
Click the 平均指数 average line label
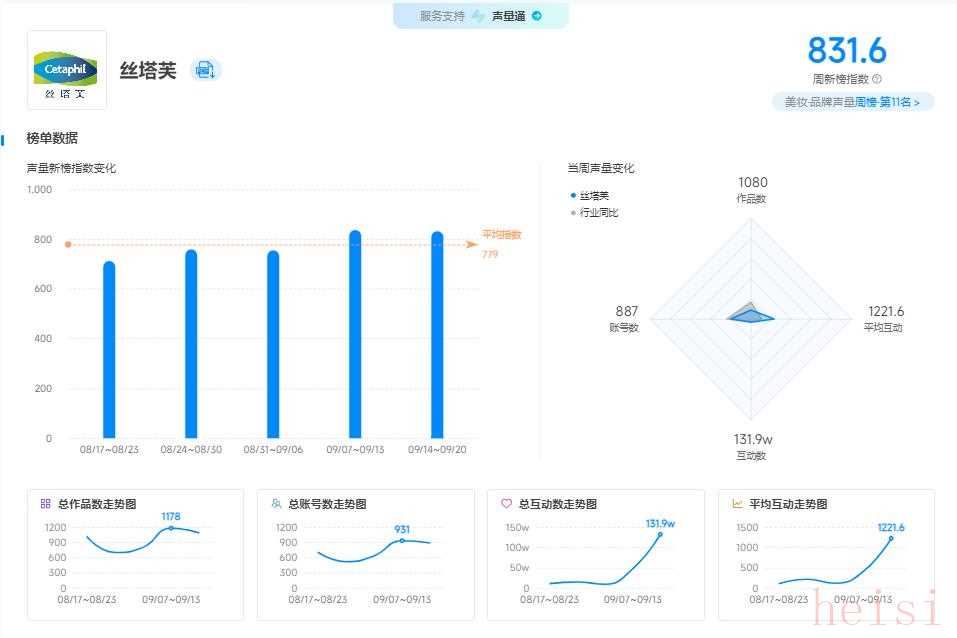click(x=501, y=235)
